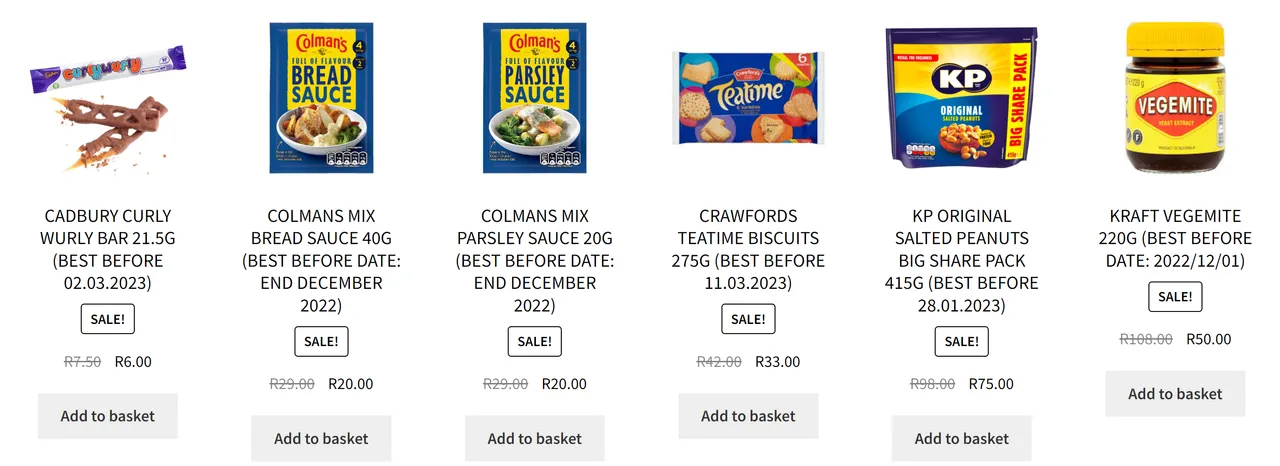The width and height of the screenshot is (1280, 466).
Task: Open the Vegemite jar product image
Action: pos(1175,98)
